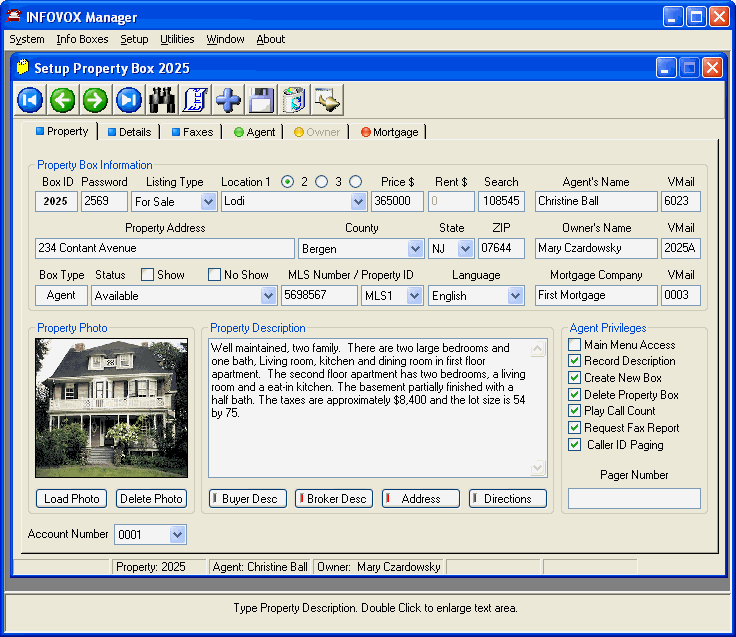Open the Utilities menu

pos(177,39)
